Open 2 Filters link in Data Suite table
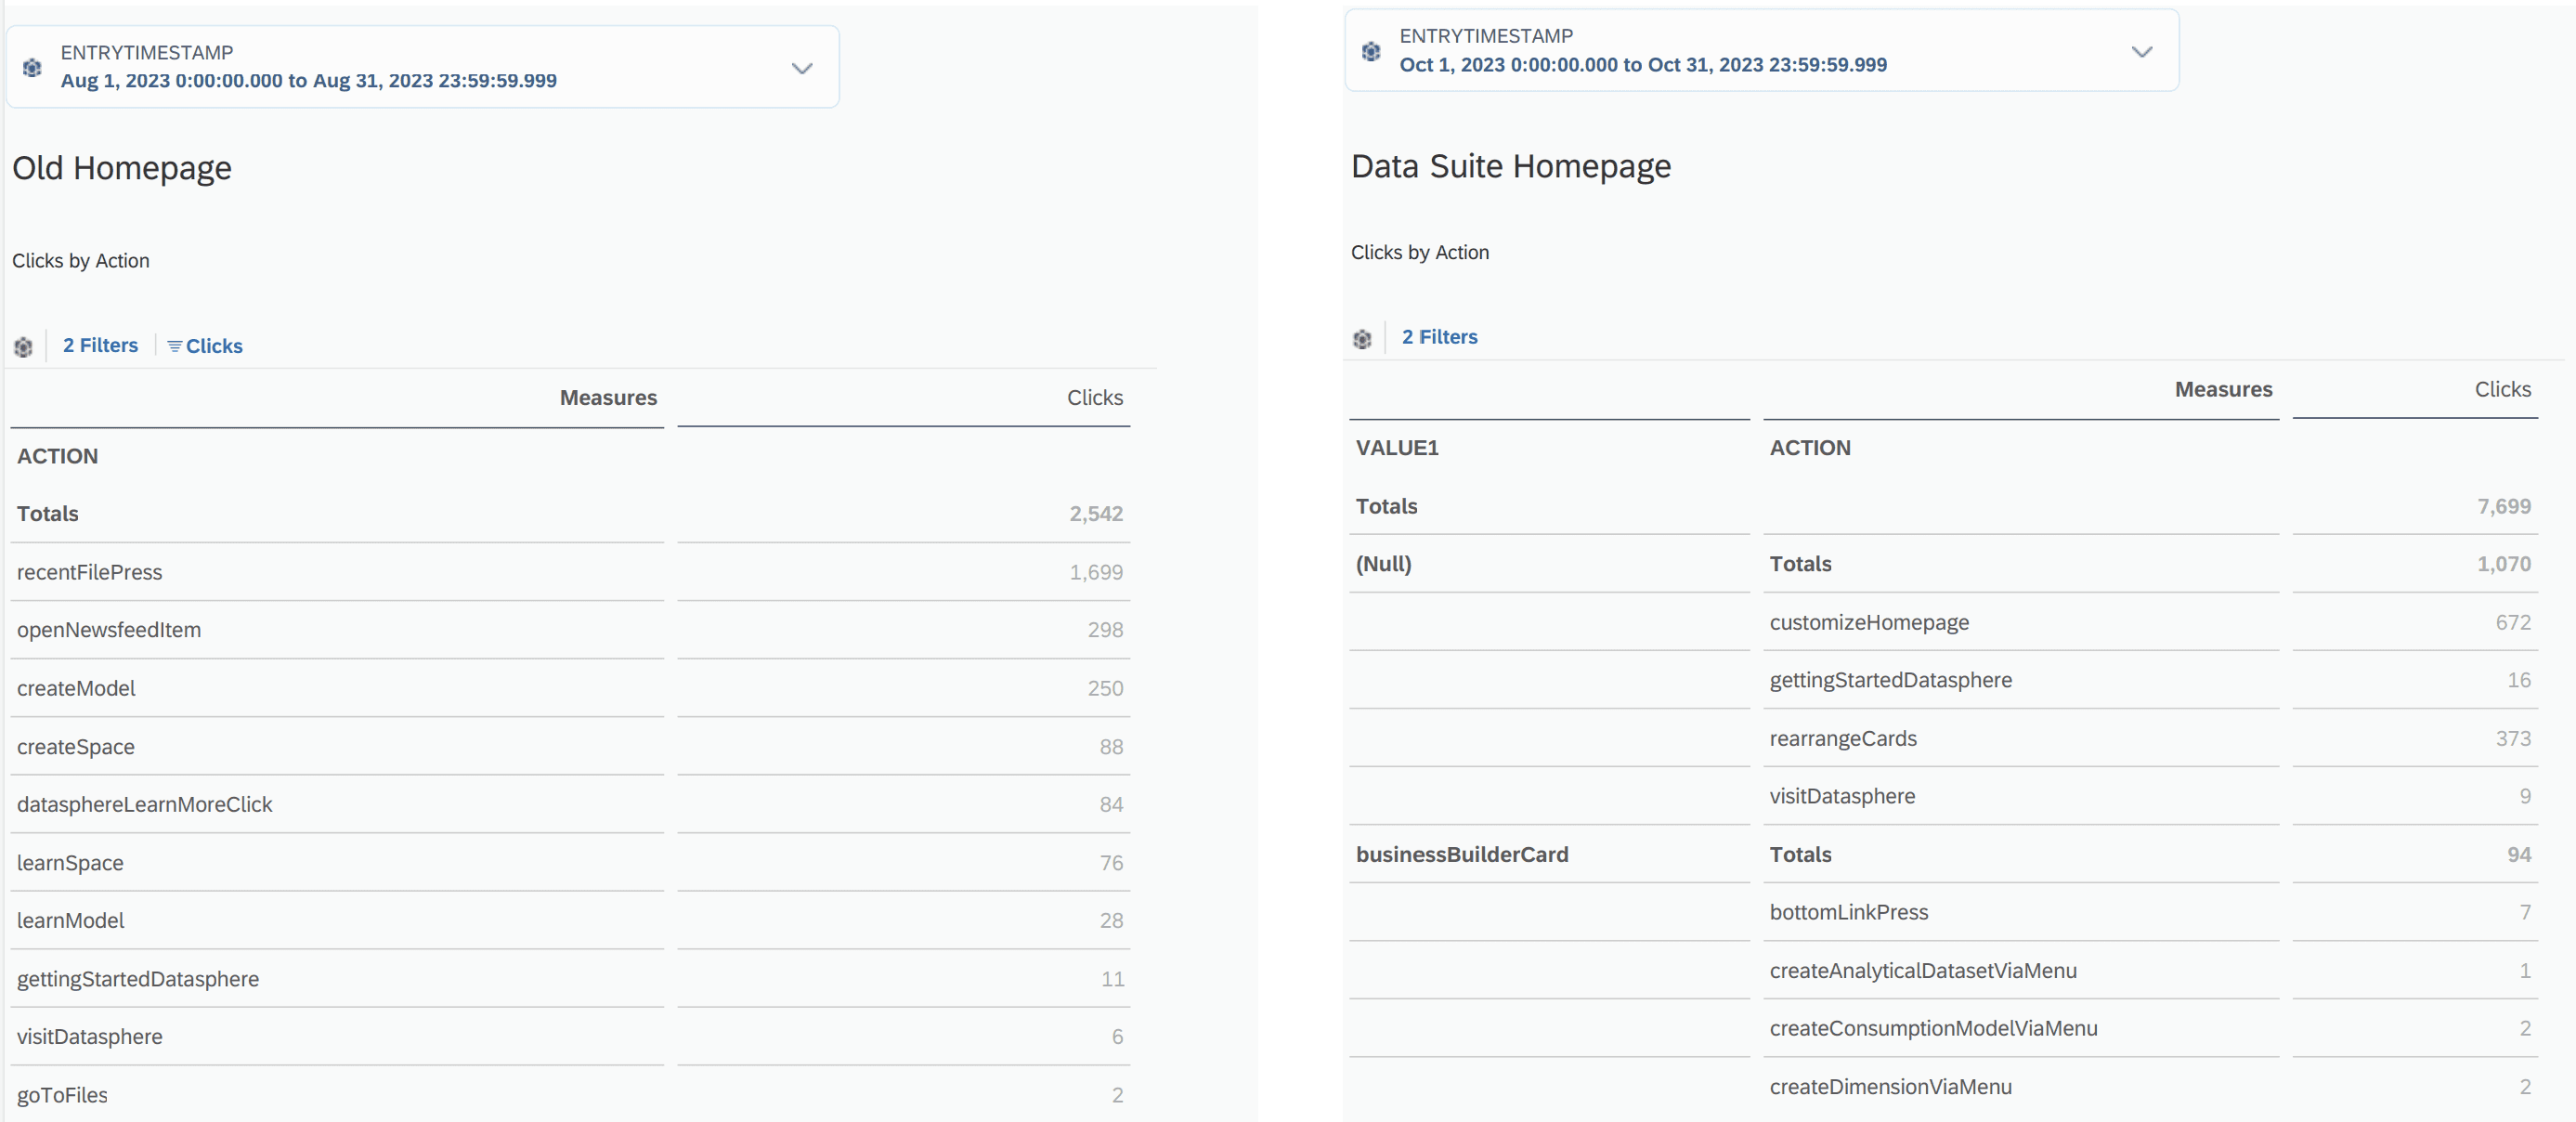This screenshot has height=1122, width=2576. tap(1439, 337)
